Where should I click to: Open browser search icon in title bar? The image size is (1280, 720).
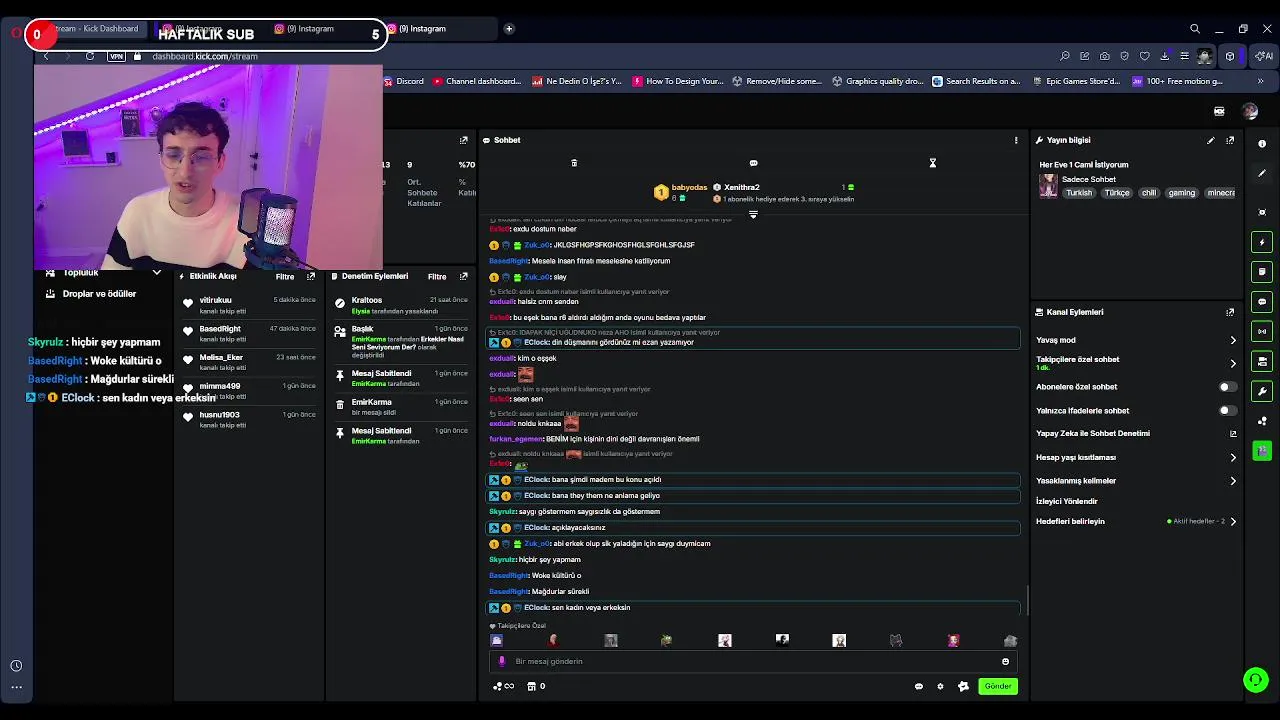click(1195, 29)
